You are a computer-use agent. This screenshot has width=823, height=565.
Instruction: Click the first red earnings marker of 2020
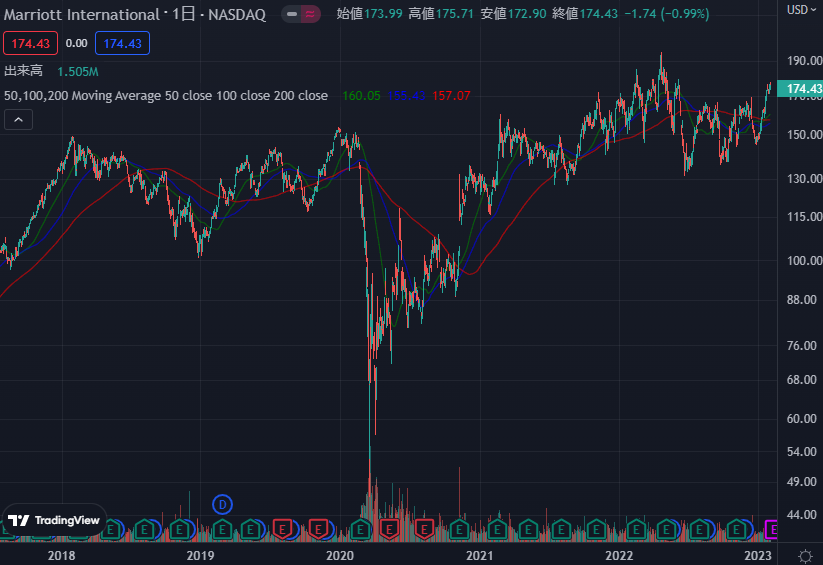point(389,529)
